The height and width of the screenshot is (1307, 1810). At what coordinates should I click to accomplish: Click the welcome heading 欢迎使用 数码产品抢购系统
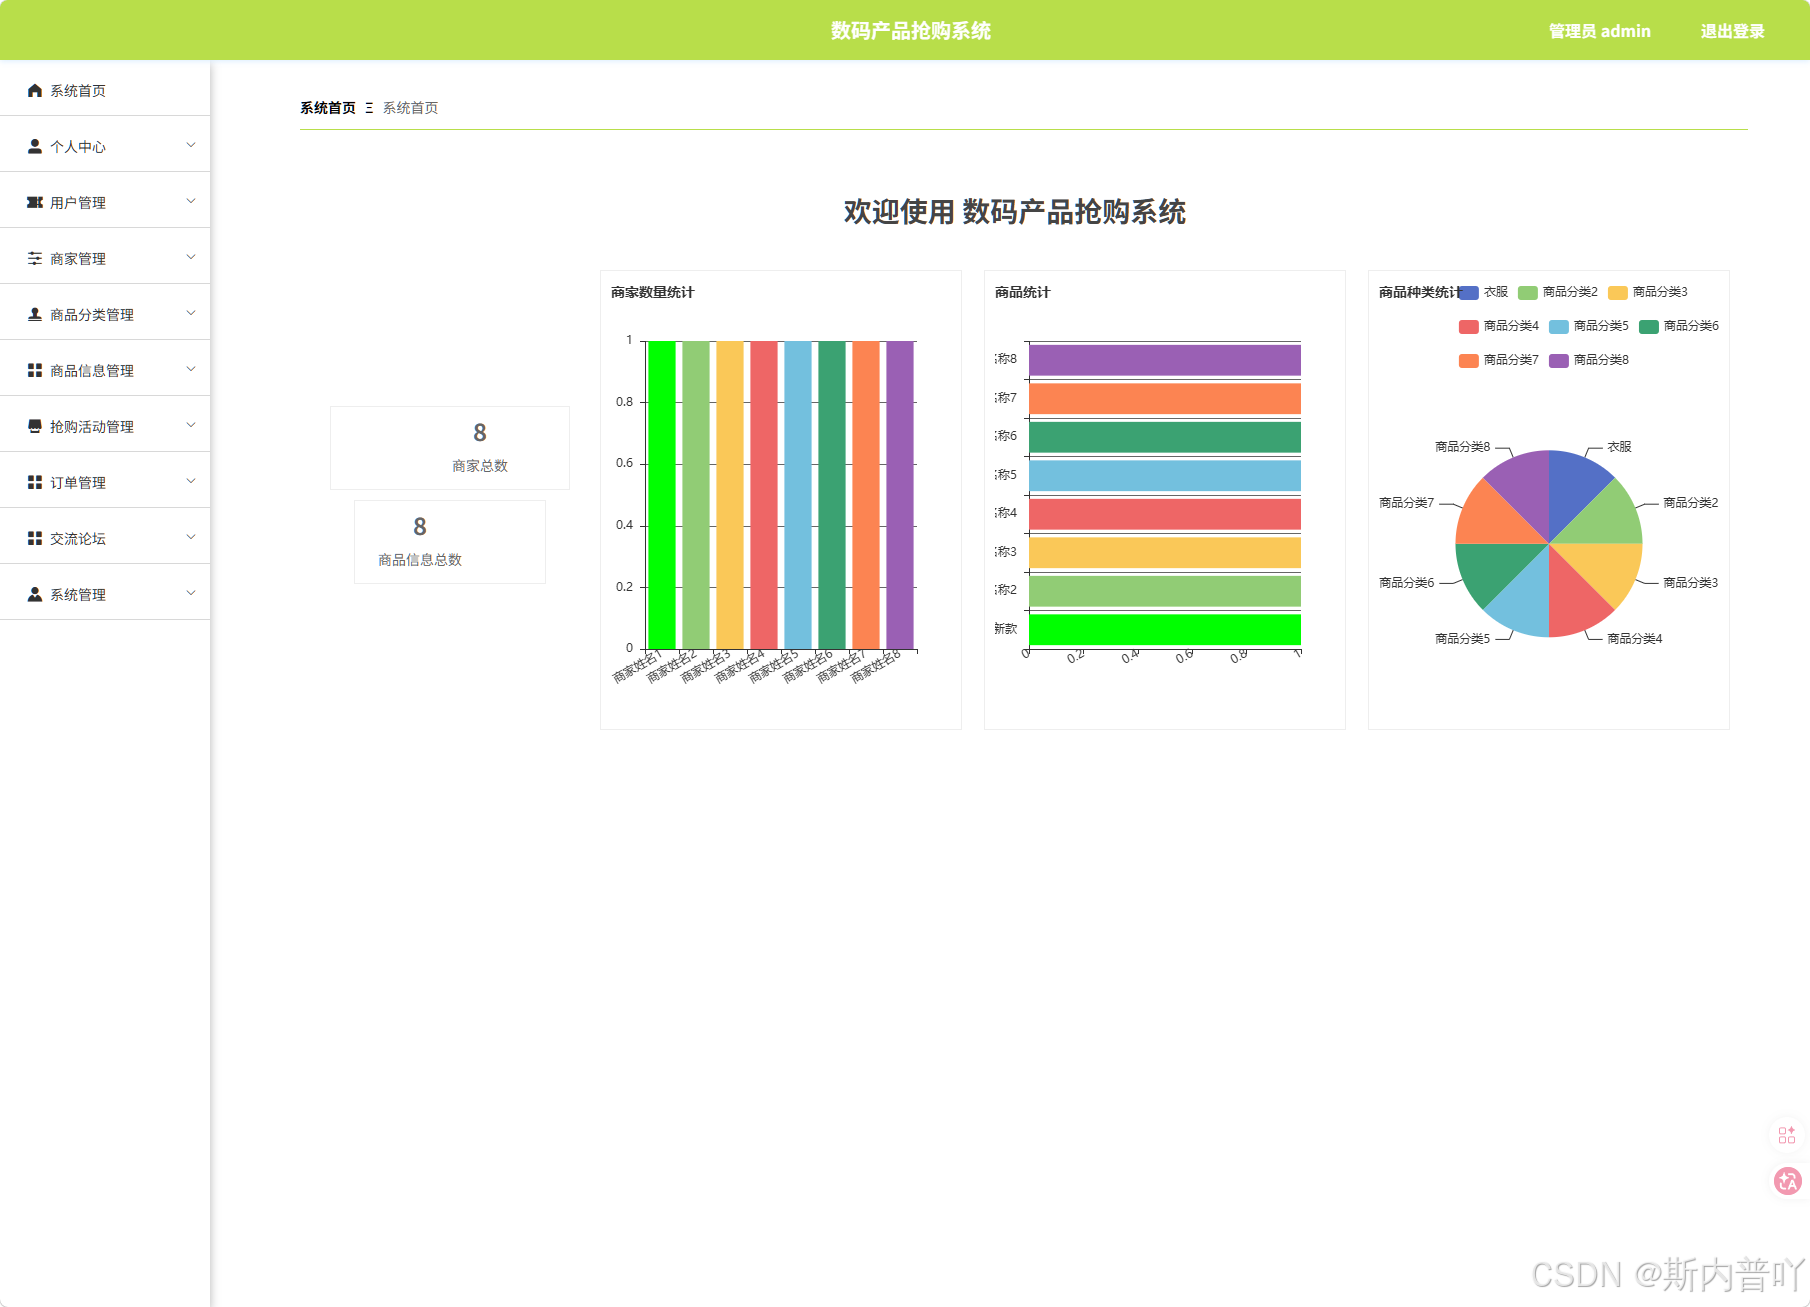click(1014, 212)
